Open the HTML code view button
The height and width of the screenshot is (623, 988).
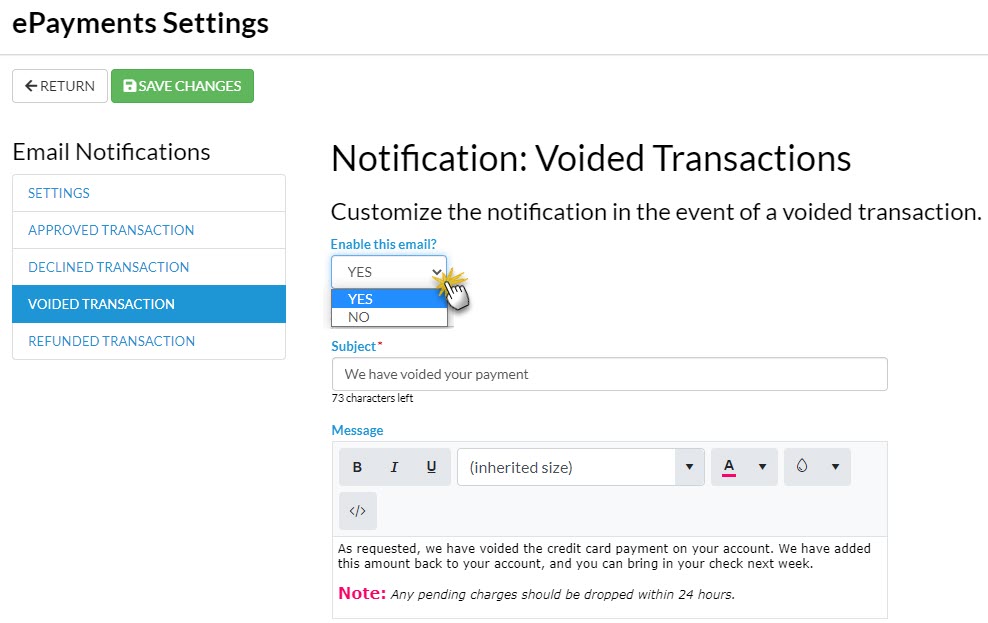(357, 511)
